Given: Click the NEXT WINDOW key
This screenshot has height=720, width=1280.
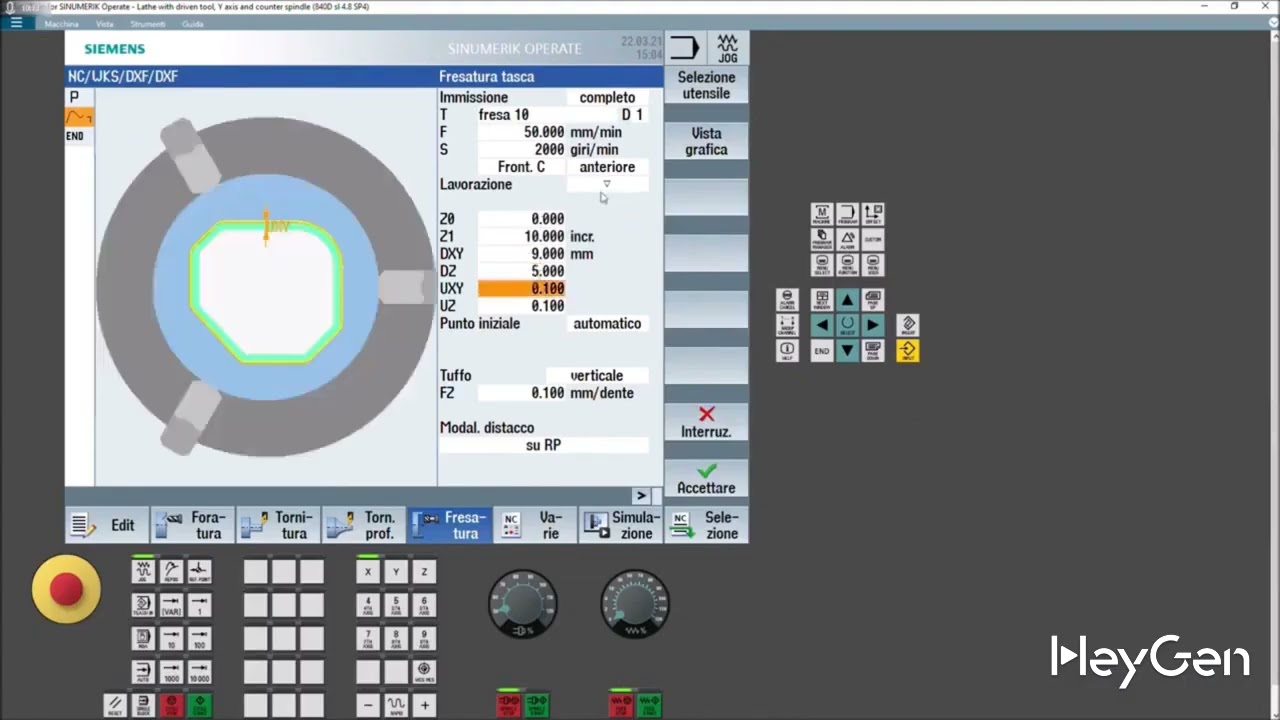Looking at the screenshot, I should click(x=822, y=300).
